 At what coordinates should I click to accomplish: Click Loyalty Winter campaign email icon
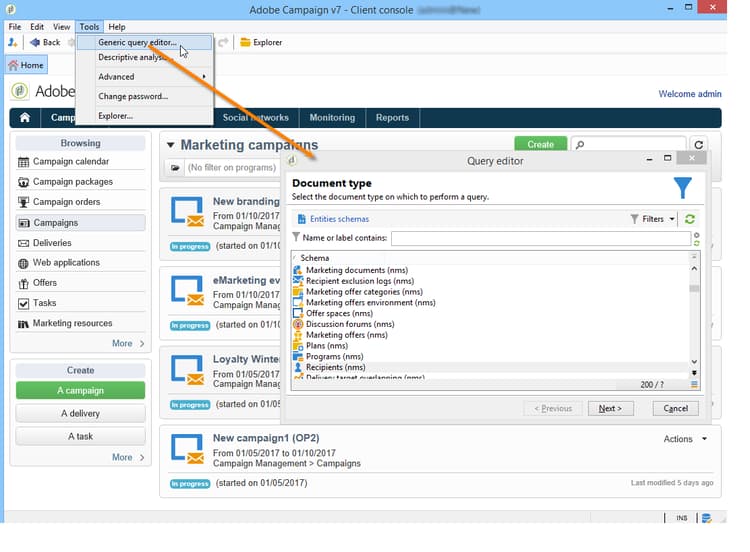pyautogui.click(x=187, y=370)
